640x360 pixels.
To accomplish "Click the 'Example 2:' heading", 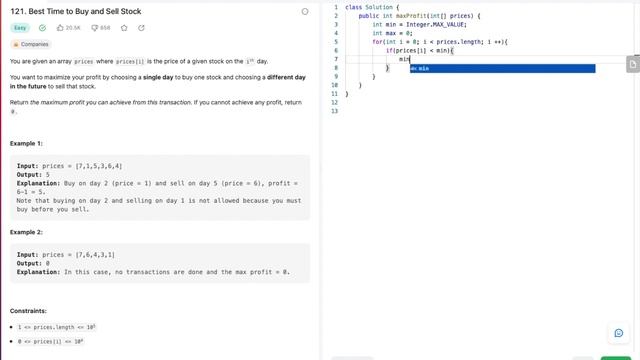I will (x=26, y=232).
